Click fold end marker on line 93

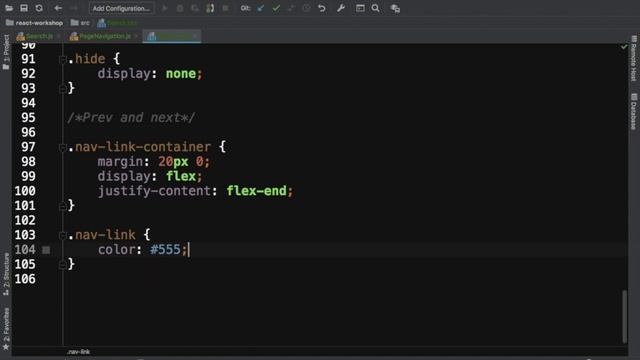tap(62, 89)
